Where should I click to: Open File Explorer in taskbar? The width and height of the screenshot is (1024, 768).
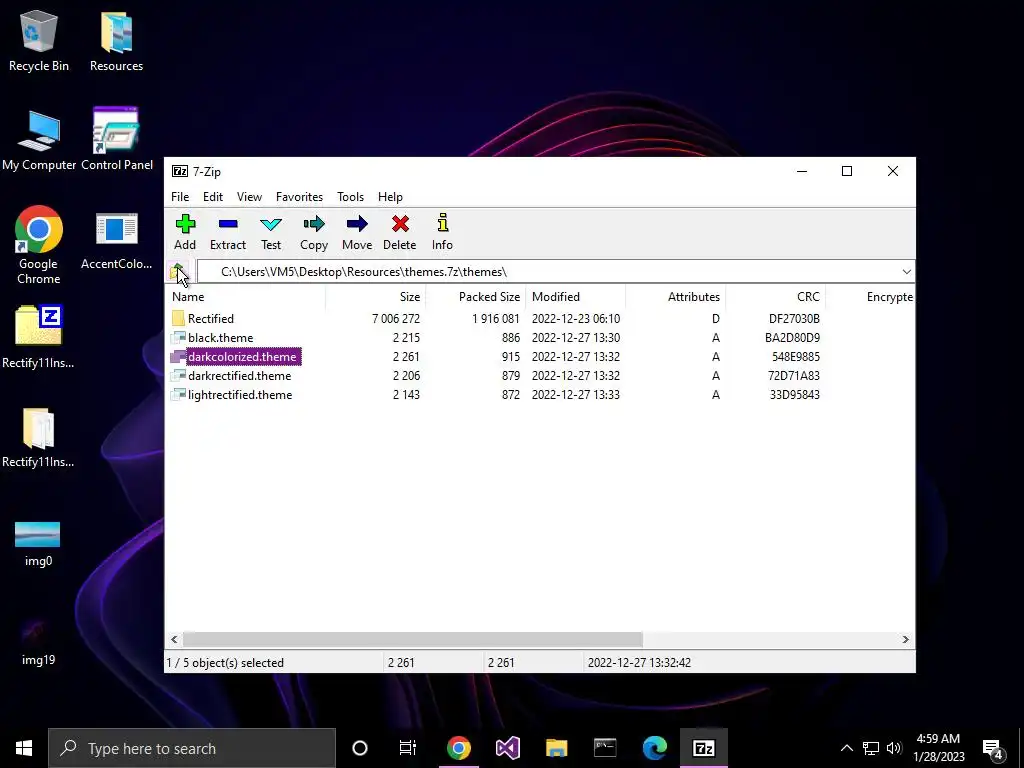(556, 748)
